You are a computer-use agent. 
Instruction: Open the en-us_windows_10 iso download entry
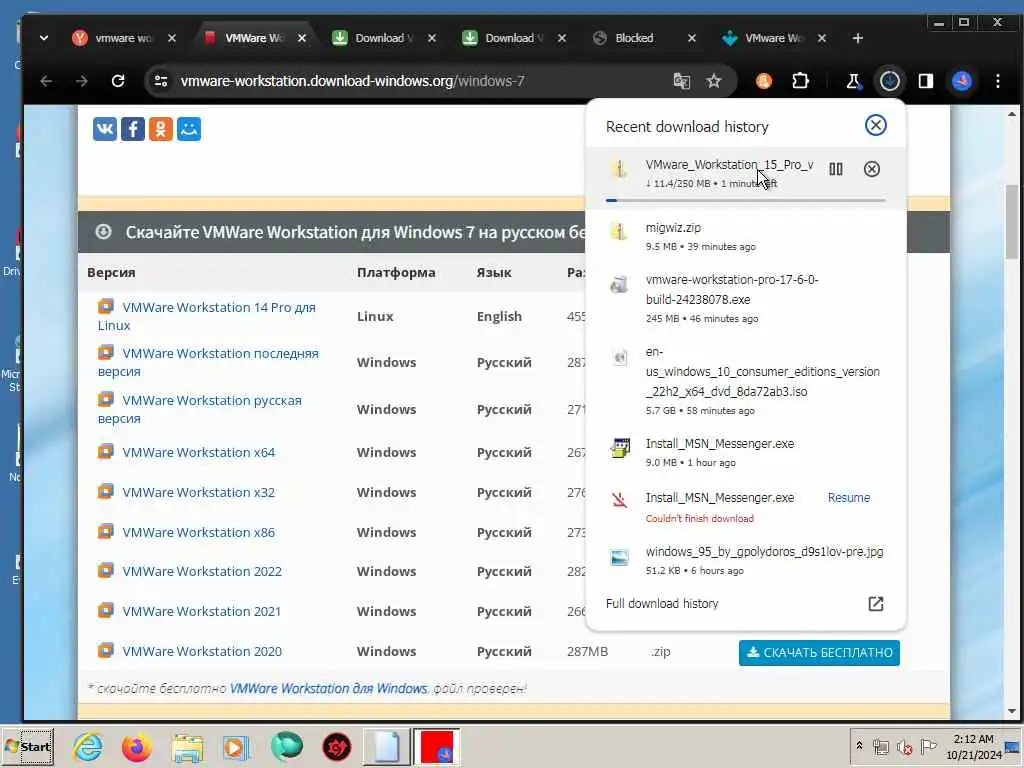point(746,381)
